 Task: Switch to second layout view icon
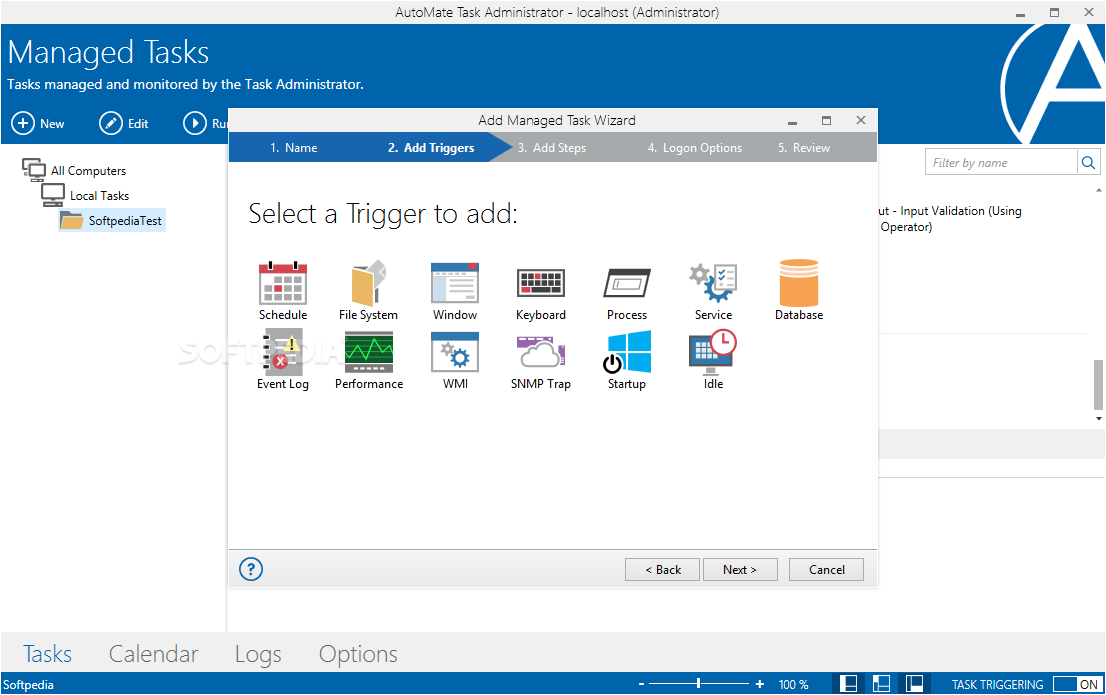coord(882,684)
